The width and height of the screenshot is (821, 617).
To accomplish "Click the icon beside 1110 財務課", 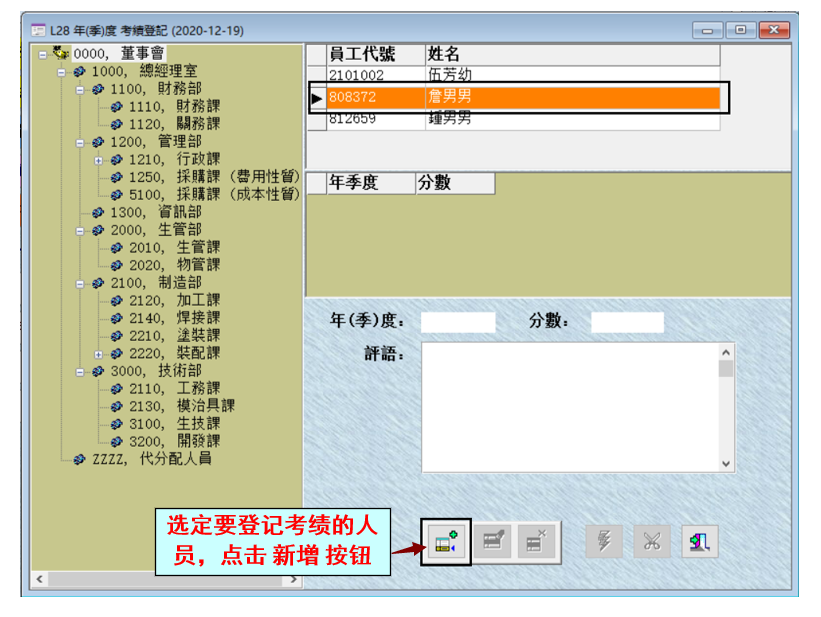I will (x=117, y=106).
